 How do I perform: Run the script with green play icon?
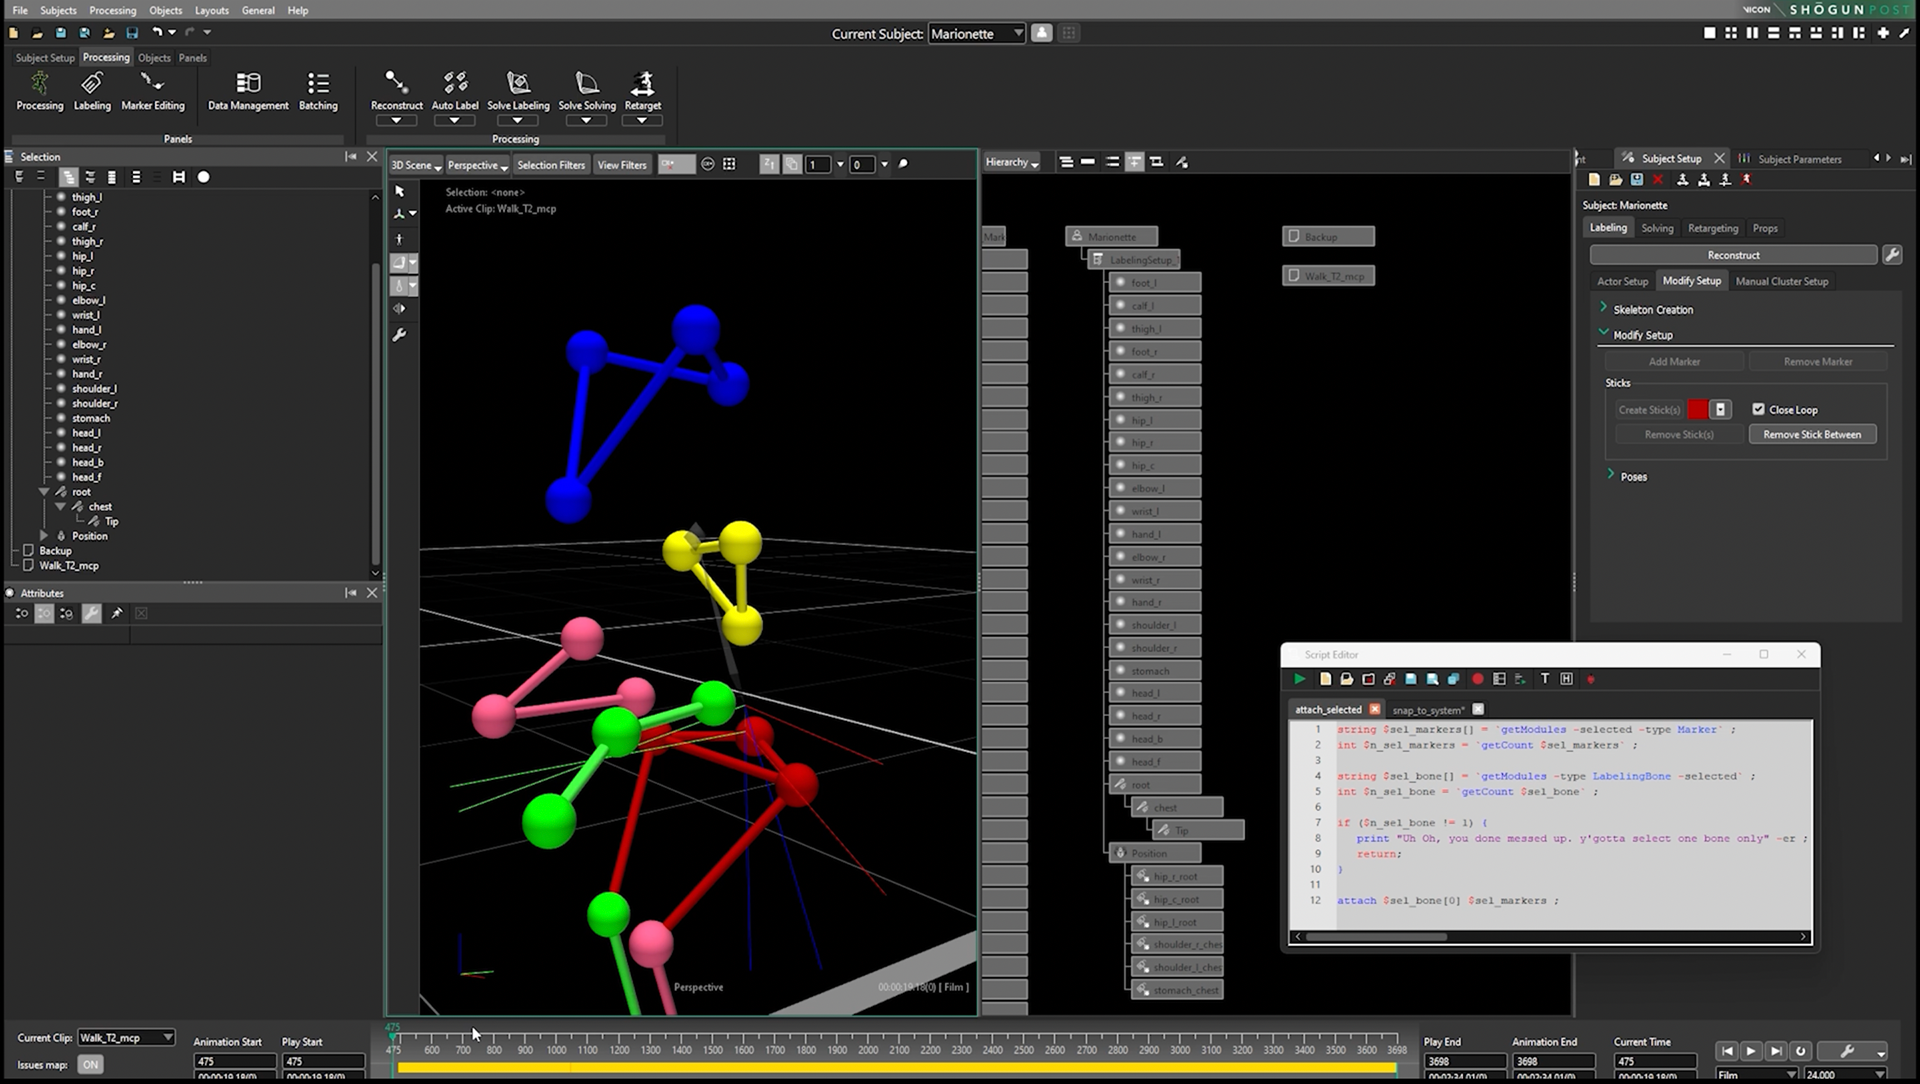coord(1299,679)
